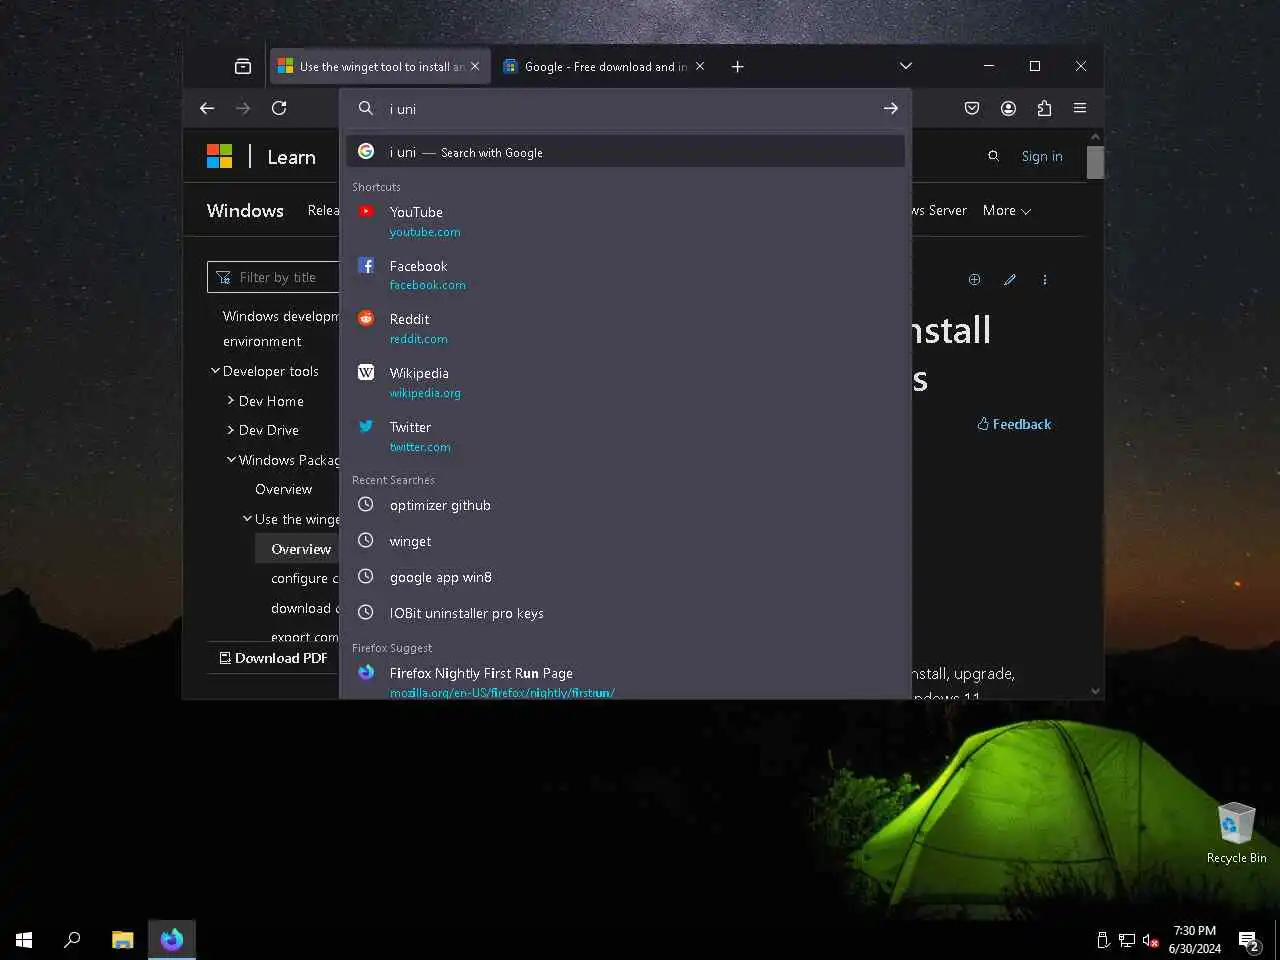The width and height of the screenshot is (1280, 960).
Task: Open taskbar search
Action: 72,940
